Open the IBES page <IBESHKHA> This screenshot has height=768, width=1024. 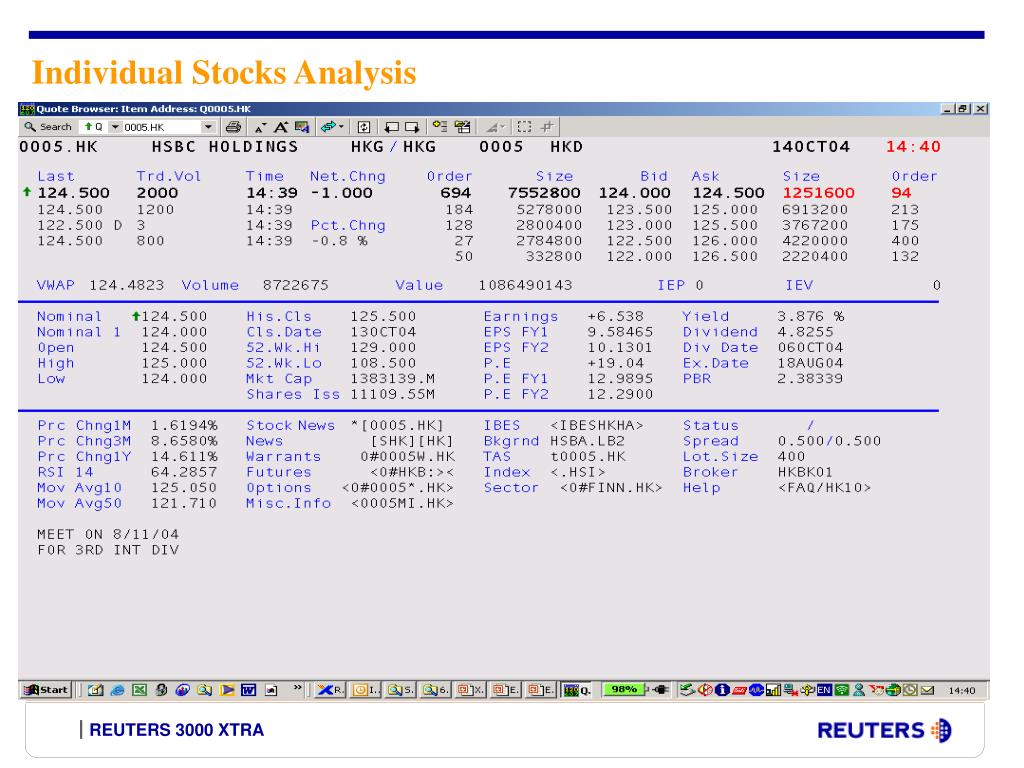coord(596,426)
